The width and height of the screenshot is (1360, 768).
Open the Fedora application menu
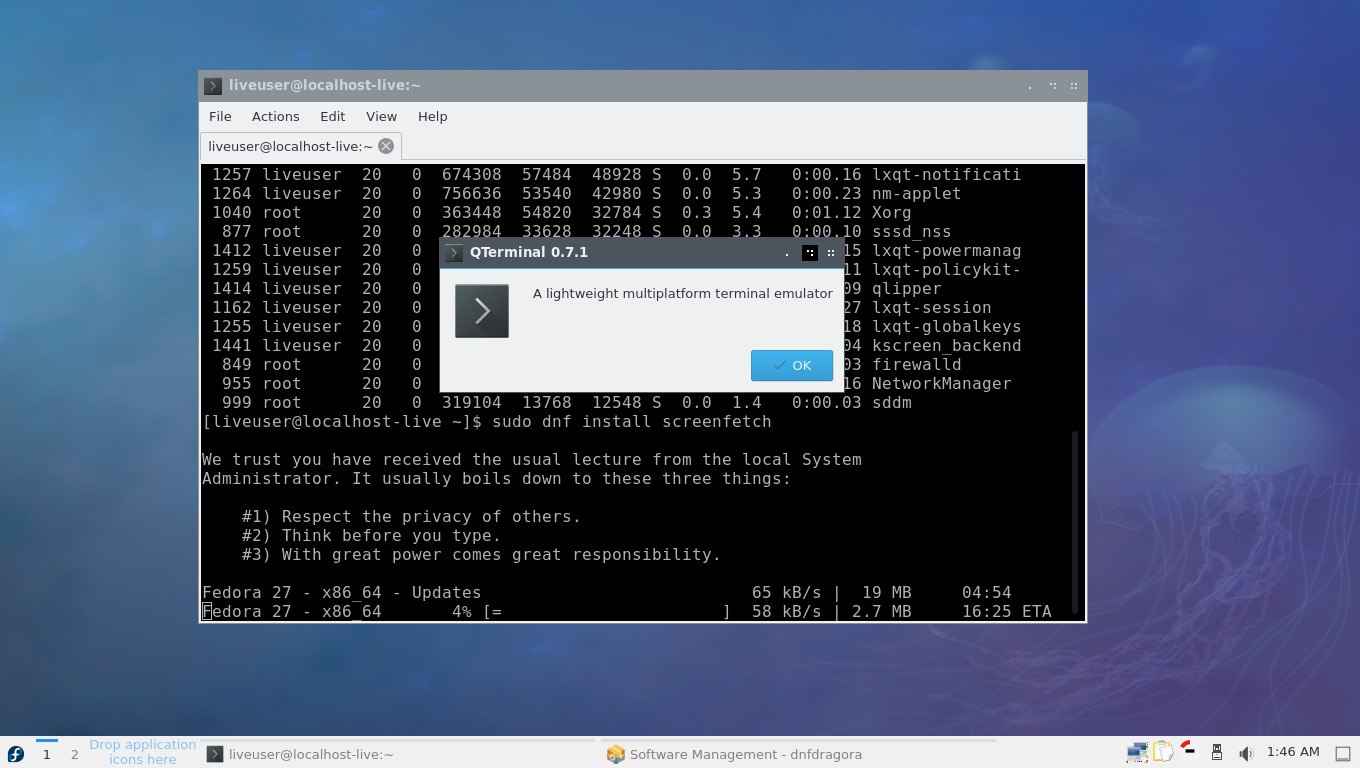click(x=13, y=753)
